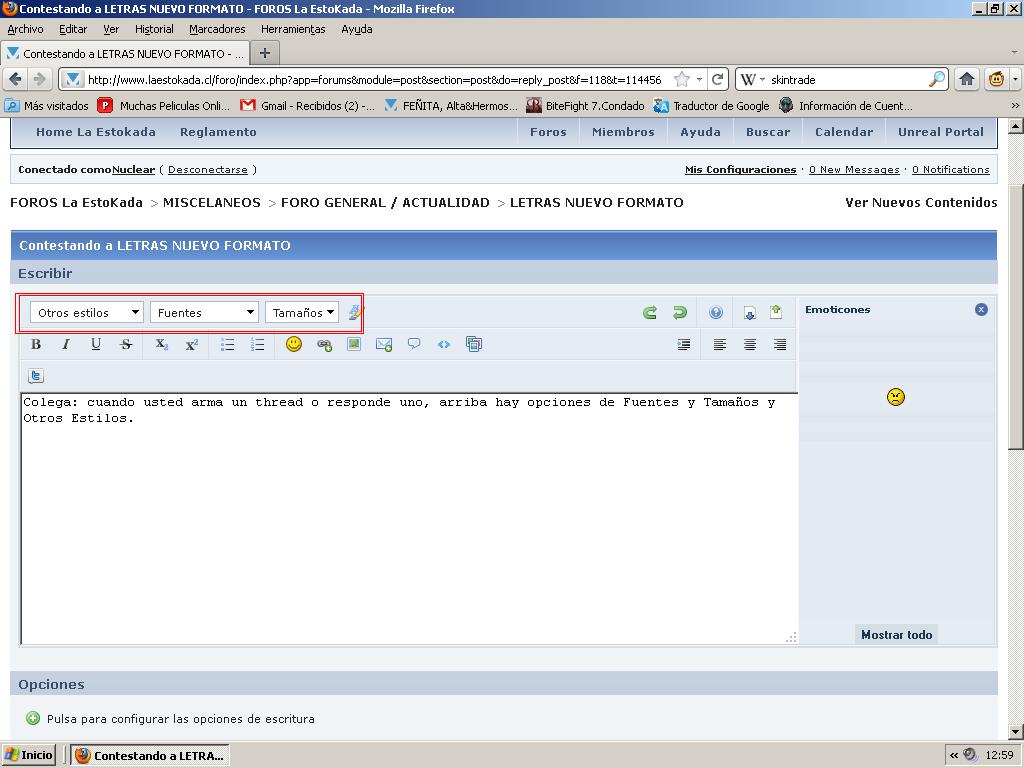Click the editor help icon

point(716,313)
